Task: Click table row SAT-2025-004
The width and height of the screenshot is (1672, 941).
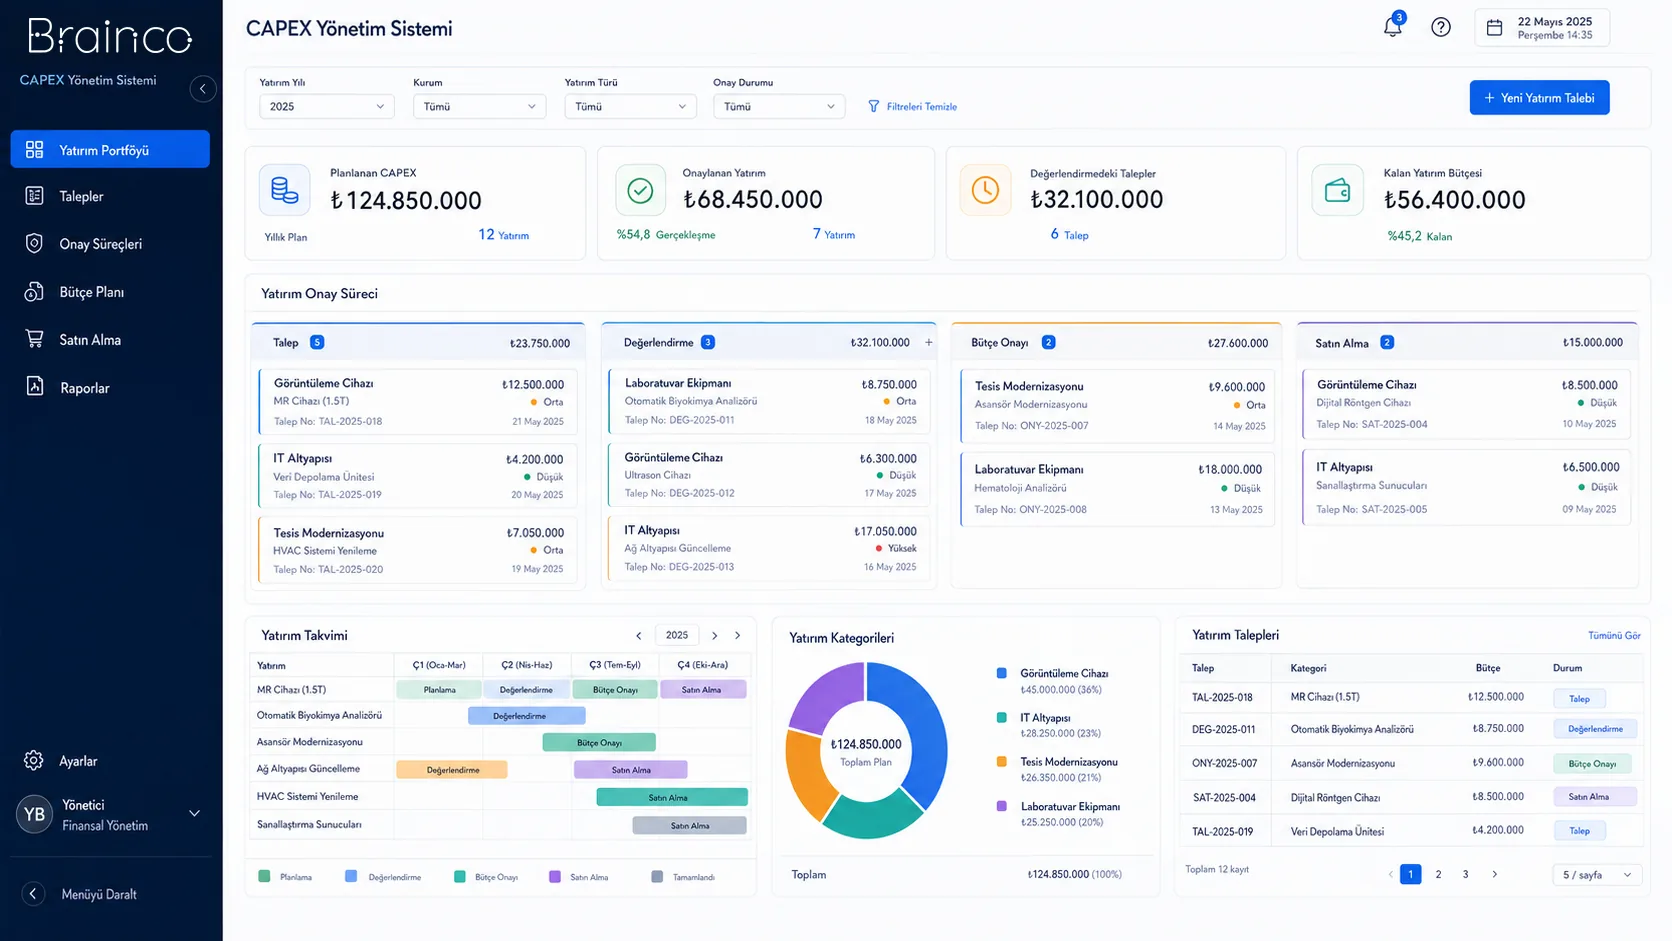Action: pos(1413,797)
